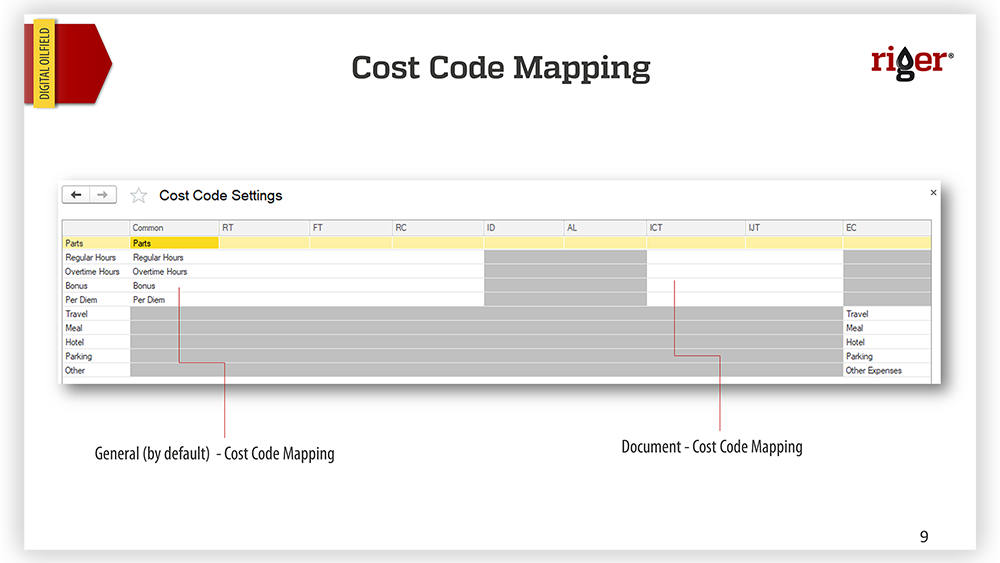The image size is (1000, 563).
Task: Close the Cost Code Settings window
Action: (933, 192)
